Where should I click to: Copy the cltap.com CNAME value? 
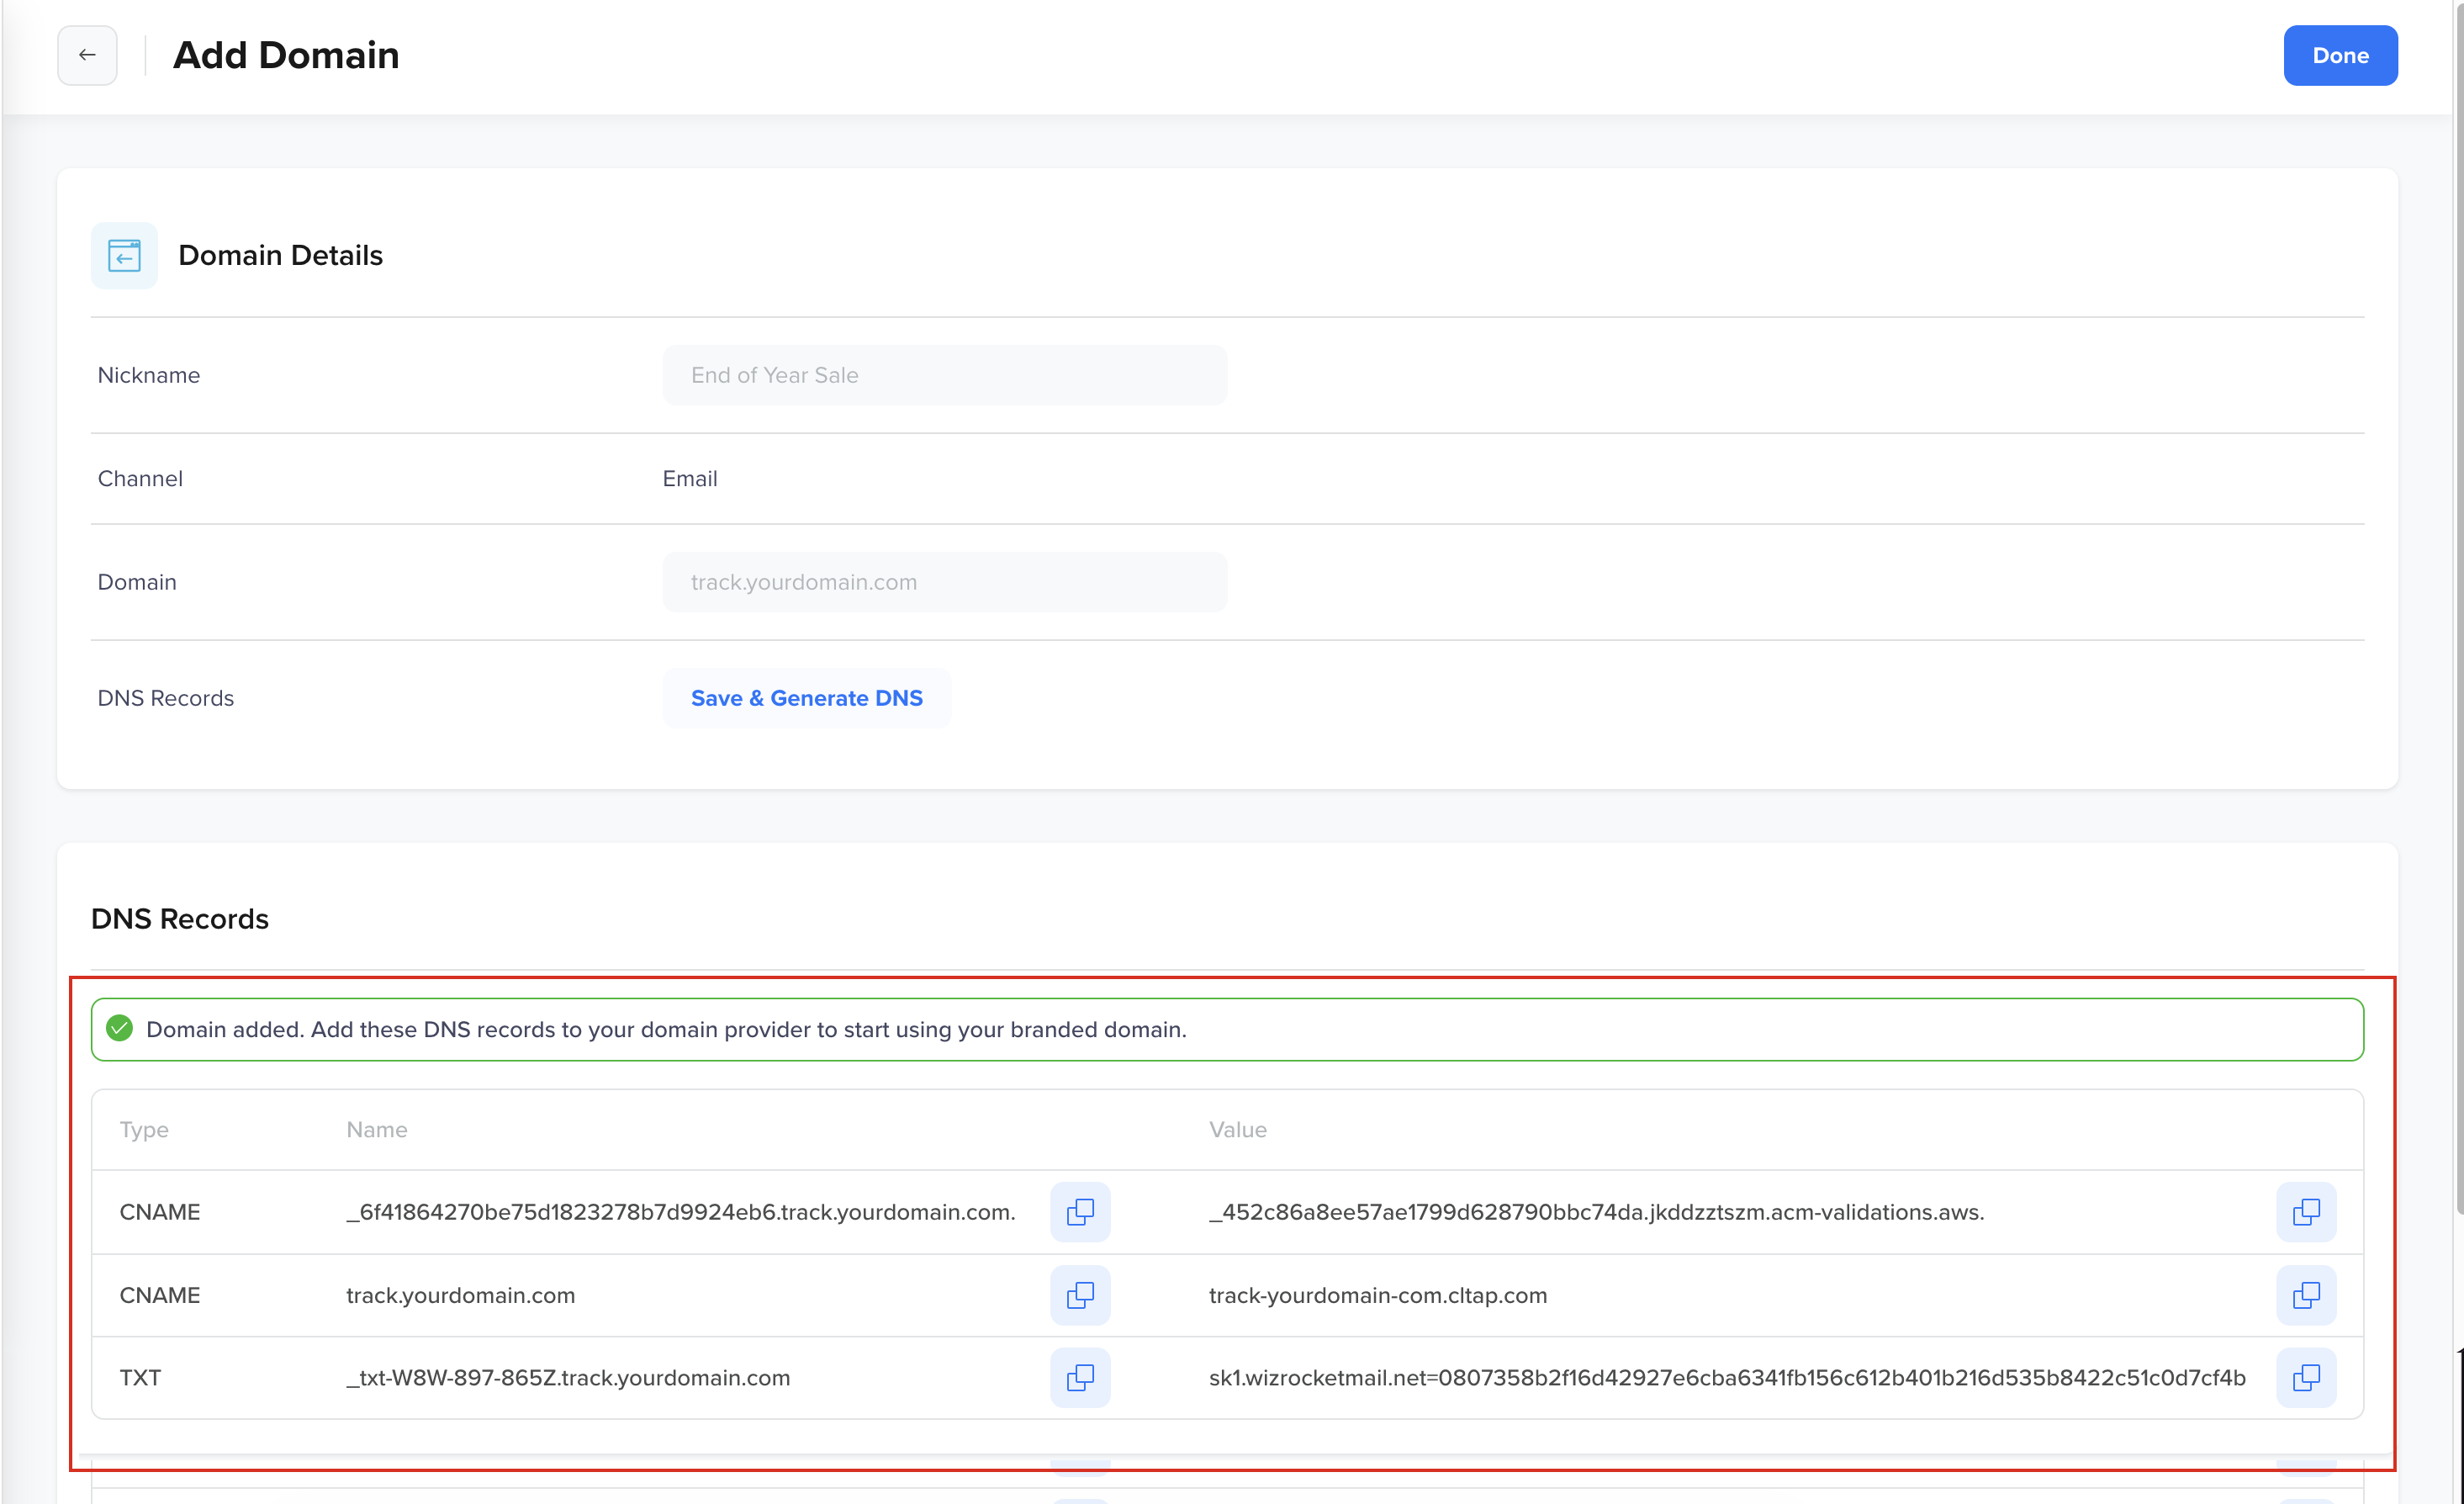point(2306,1295)
